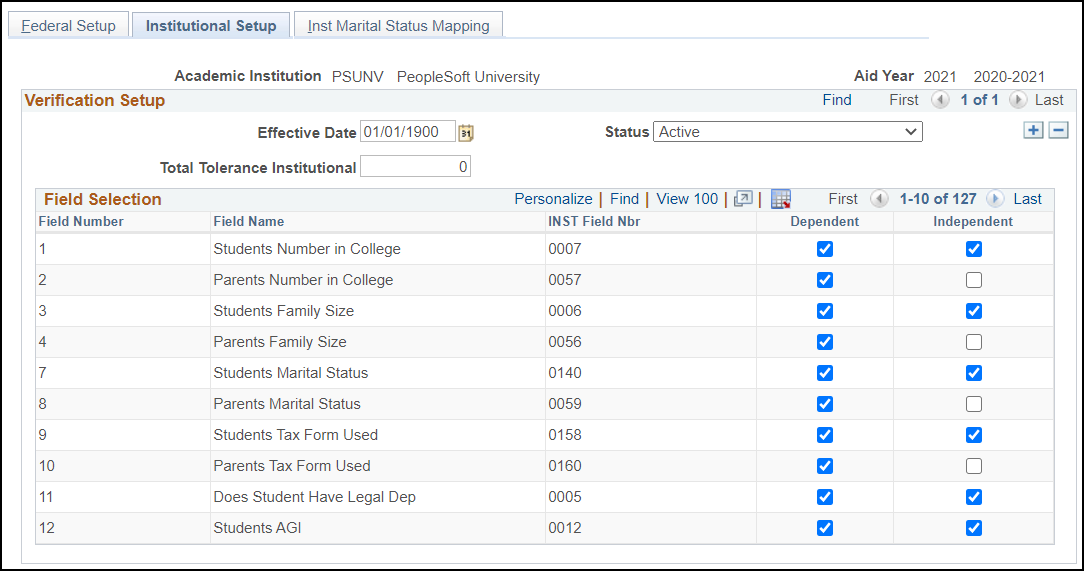1084x571 pixels.
Task: Switch to the Federal Setup tab
Action: pos(68,26)
